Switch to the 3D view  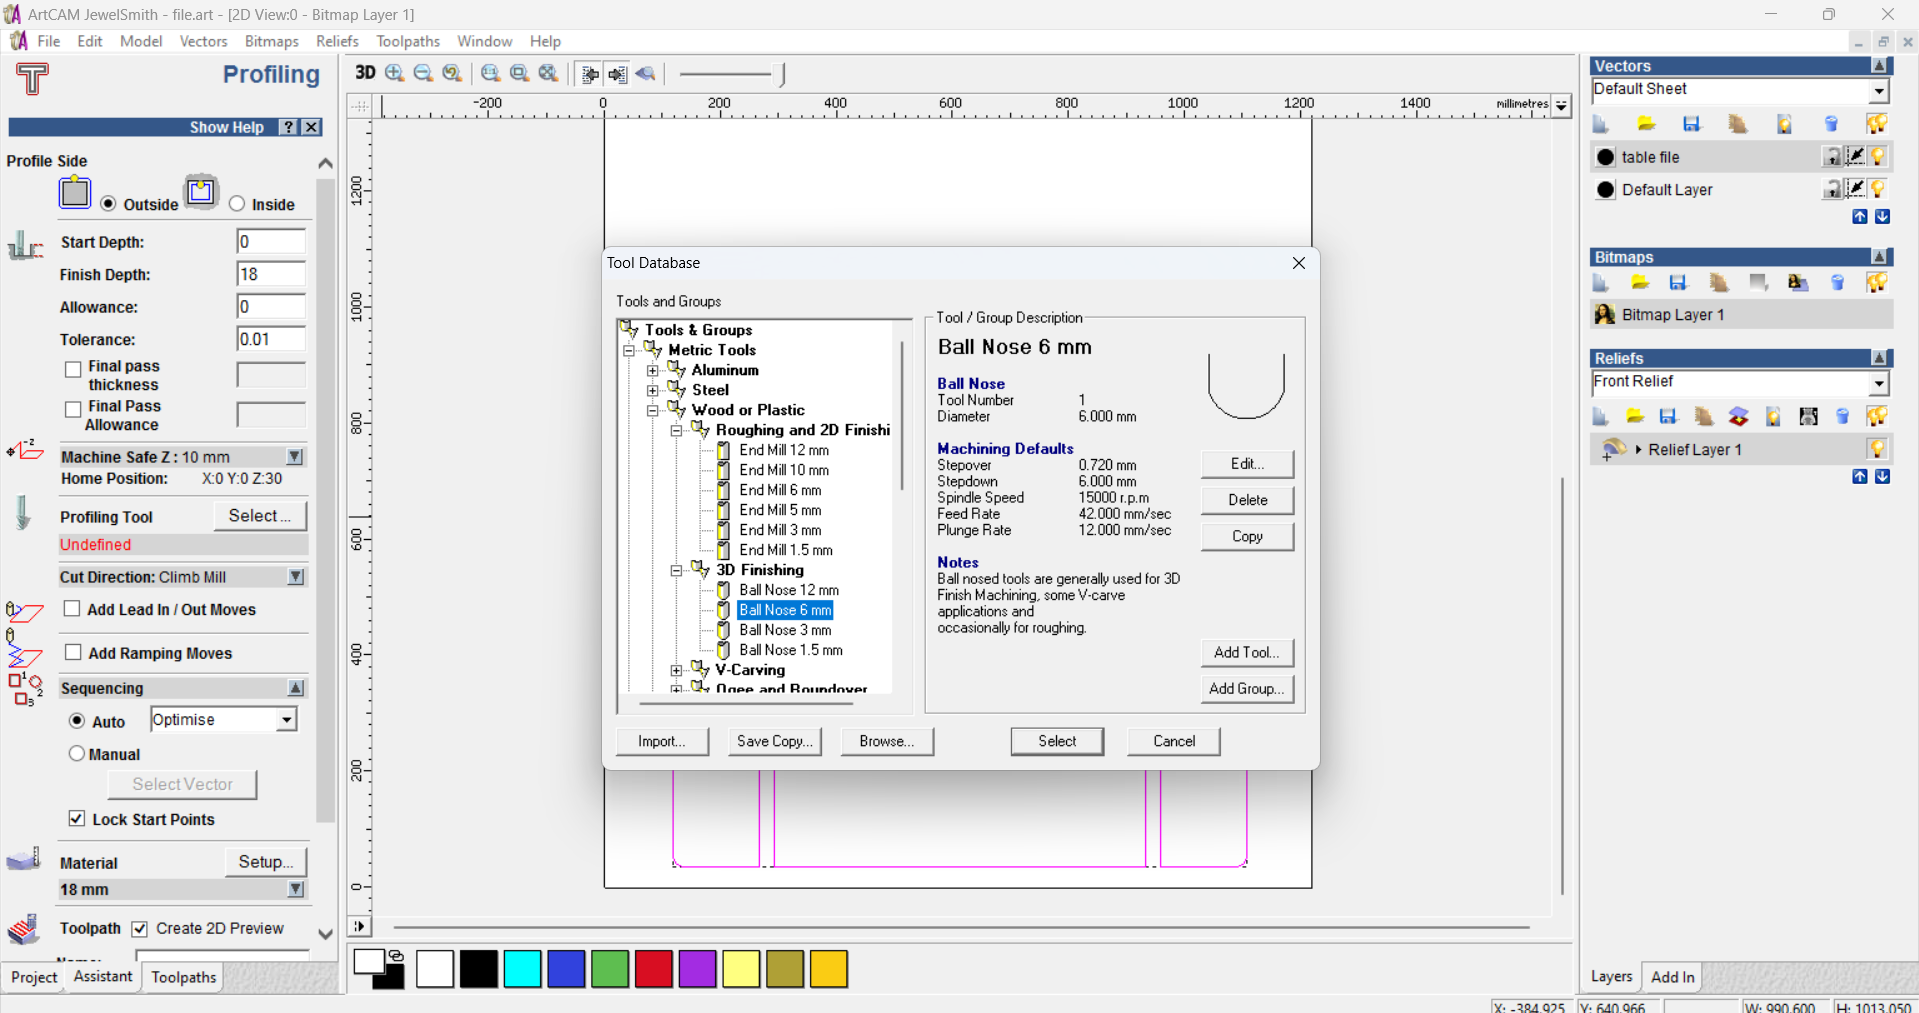(x=365, y=73)
